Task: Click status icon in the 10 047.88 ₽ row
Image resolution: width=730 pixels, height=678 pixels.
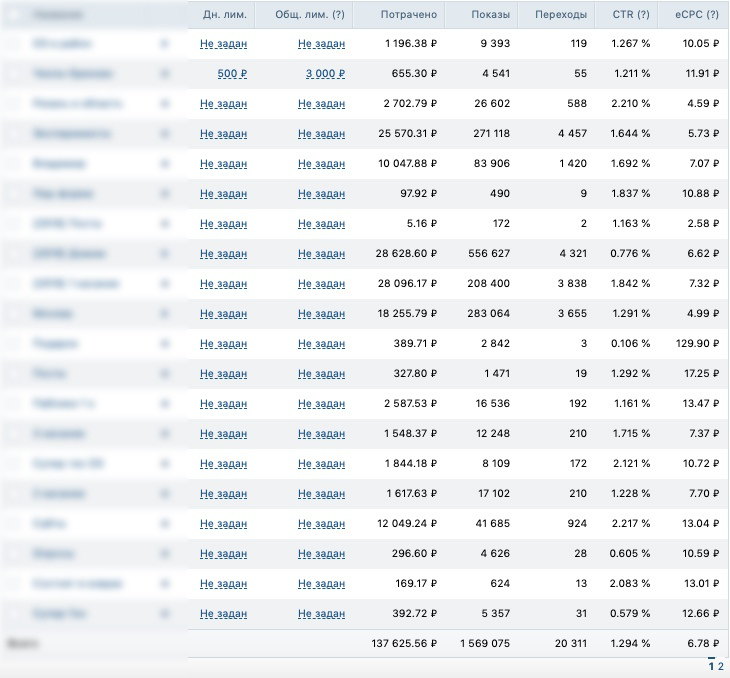Action: 164,163
